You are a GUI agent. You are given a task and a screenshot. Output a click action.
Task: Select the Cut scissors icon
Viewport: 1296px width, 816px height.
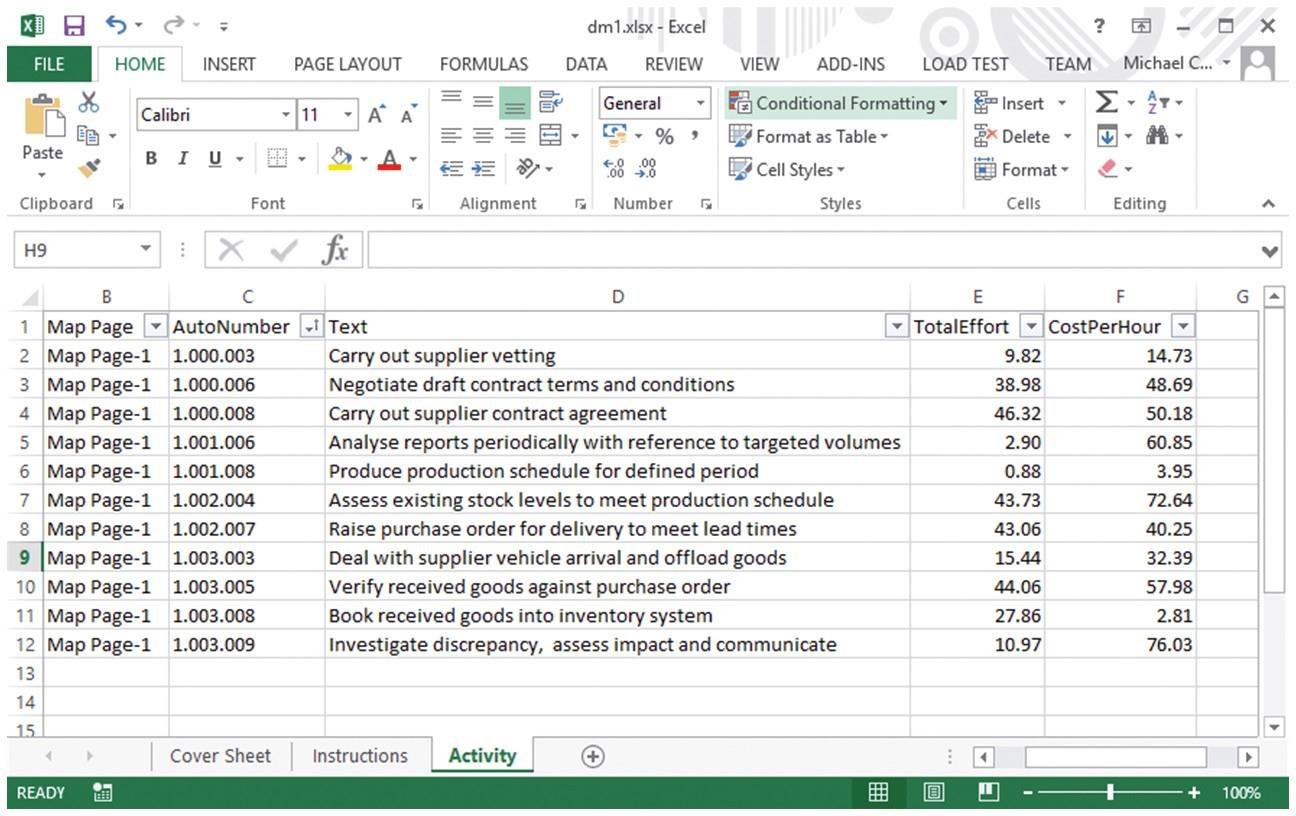[89, 102]
